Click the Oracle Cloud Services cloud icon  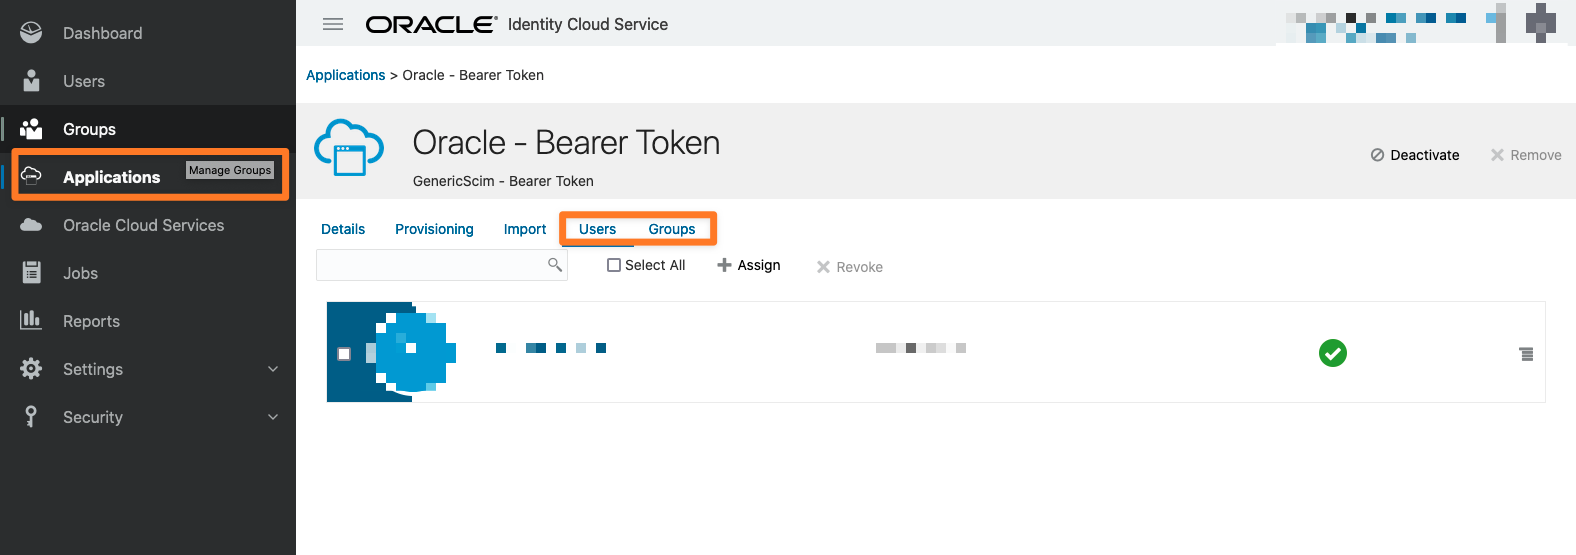31,225
